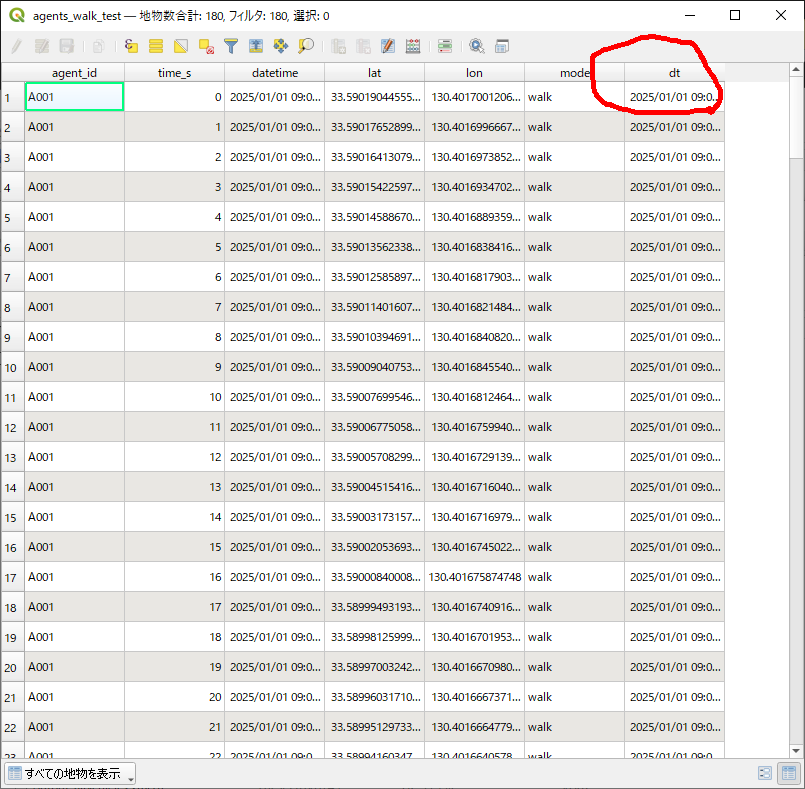Click the select features by expression icon
Viewport: 805px width, 789px height.
coord(131,46)
